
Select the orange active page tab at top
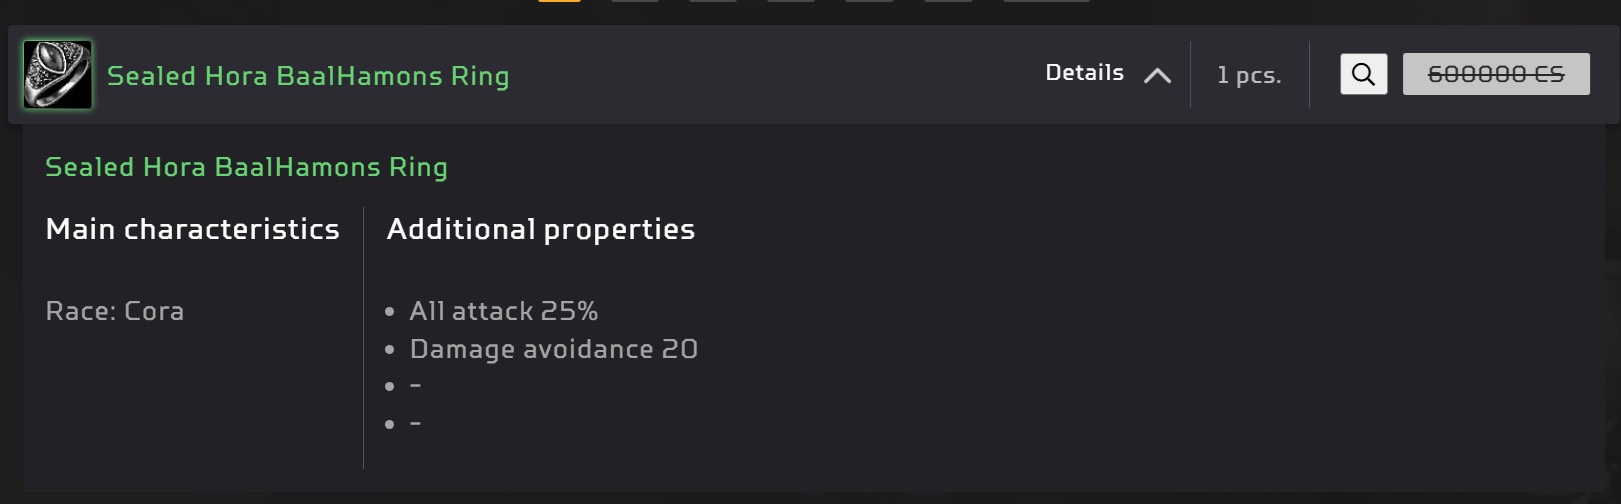tap(559, 1)
